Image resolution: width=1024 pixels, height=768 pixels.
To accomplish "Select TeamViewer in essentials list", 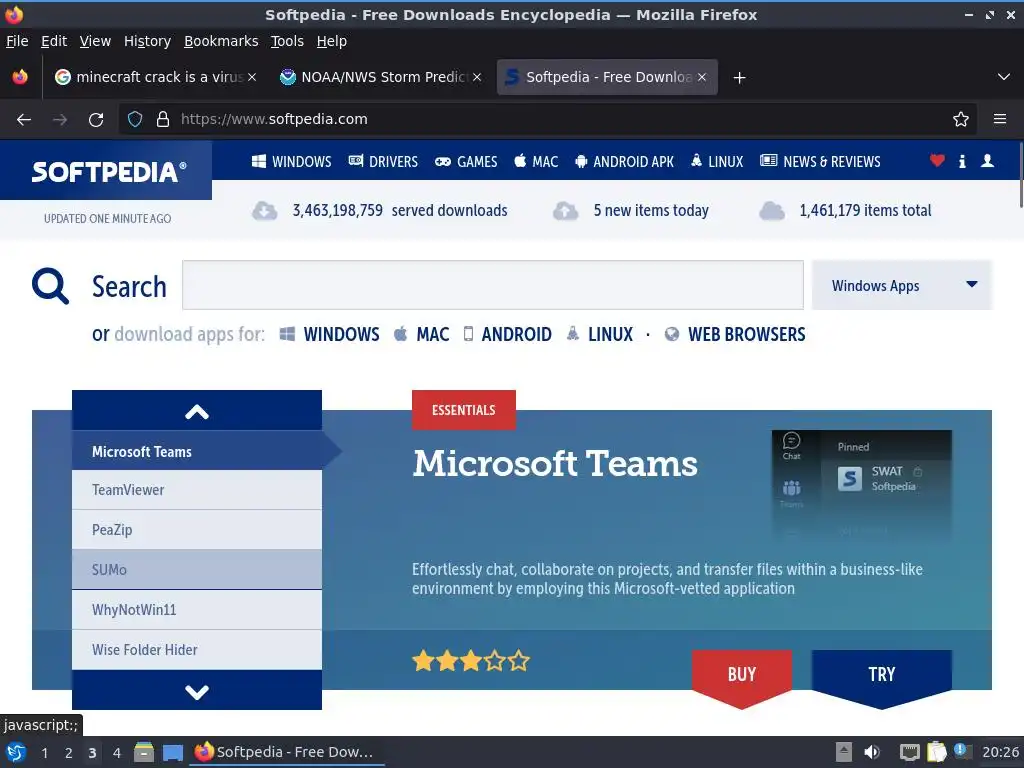I will pos(197,490).
